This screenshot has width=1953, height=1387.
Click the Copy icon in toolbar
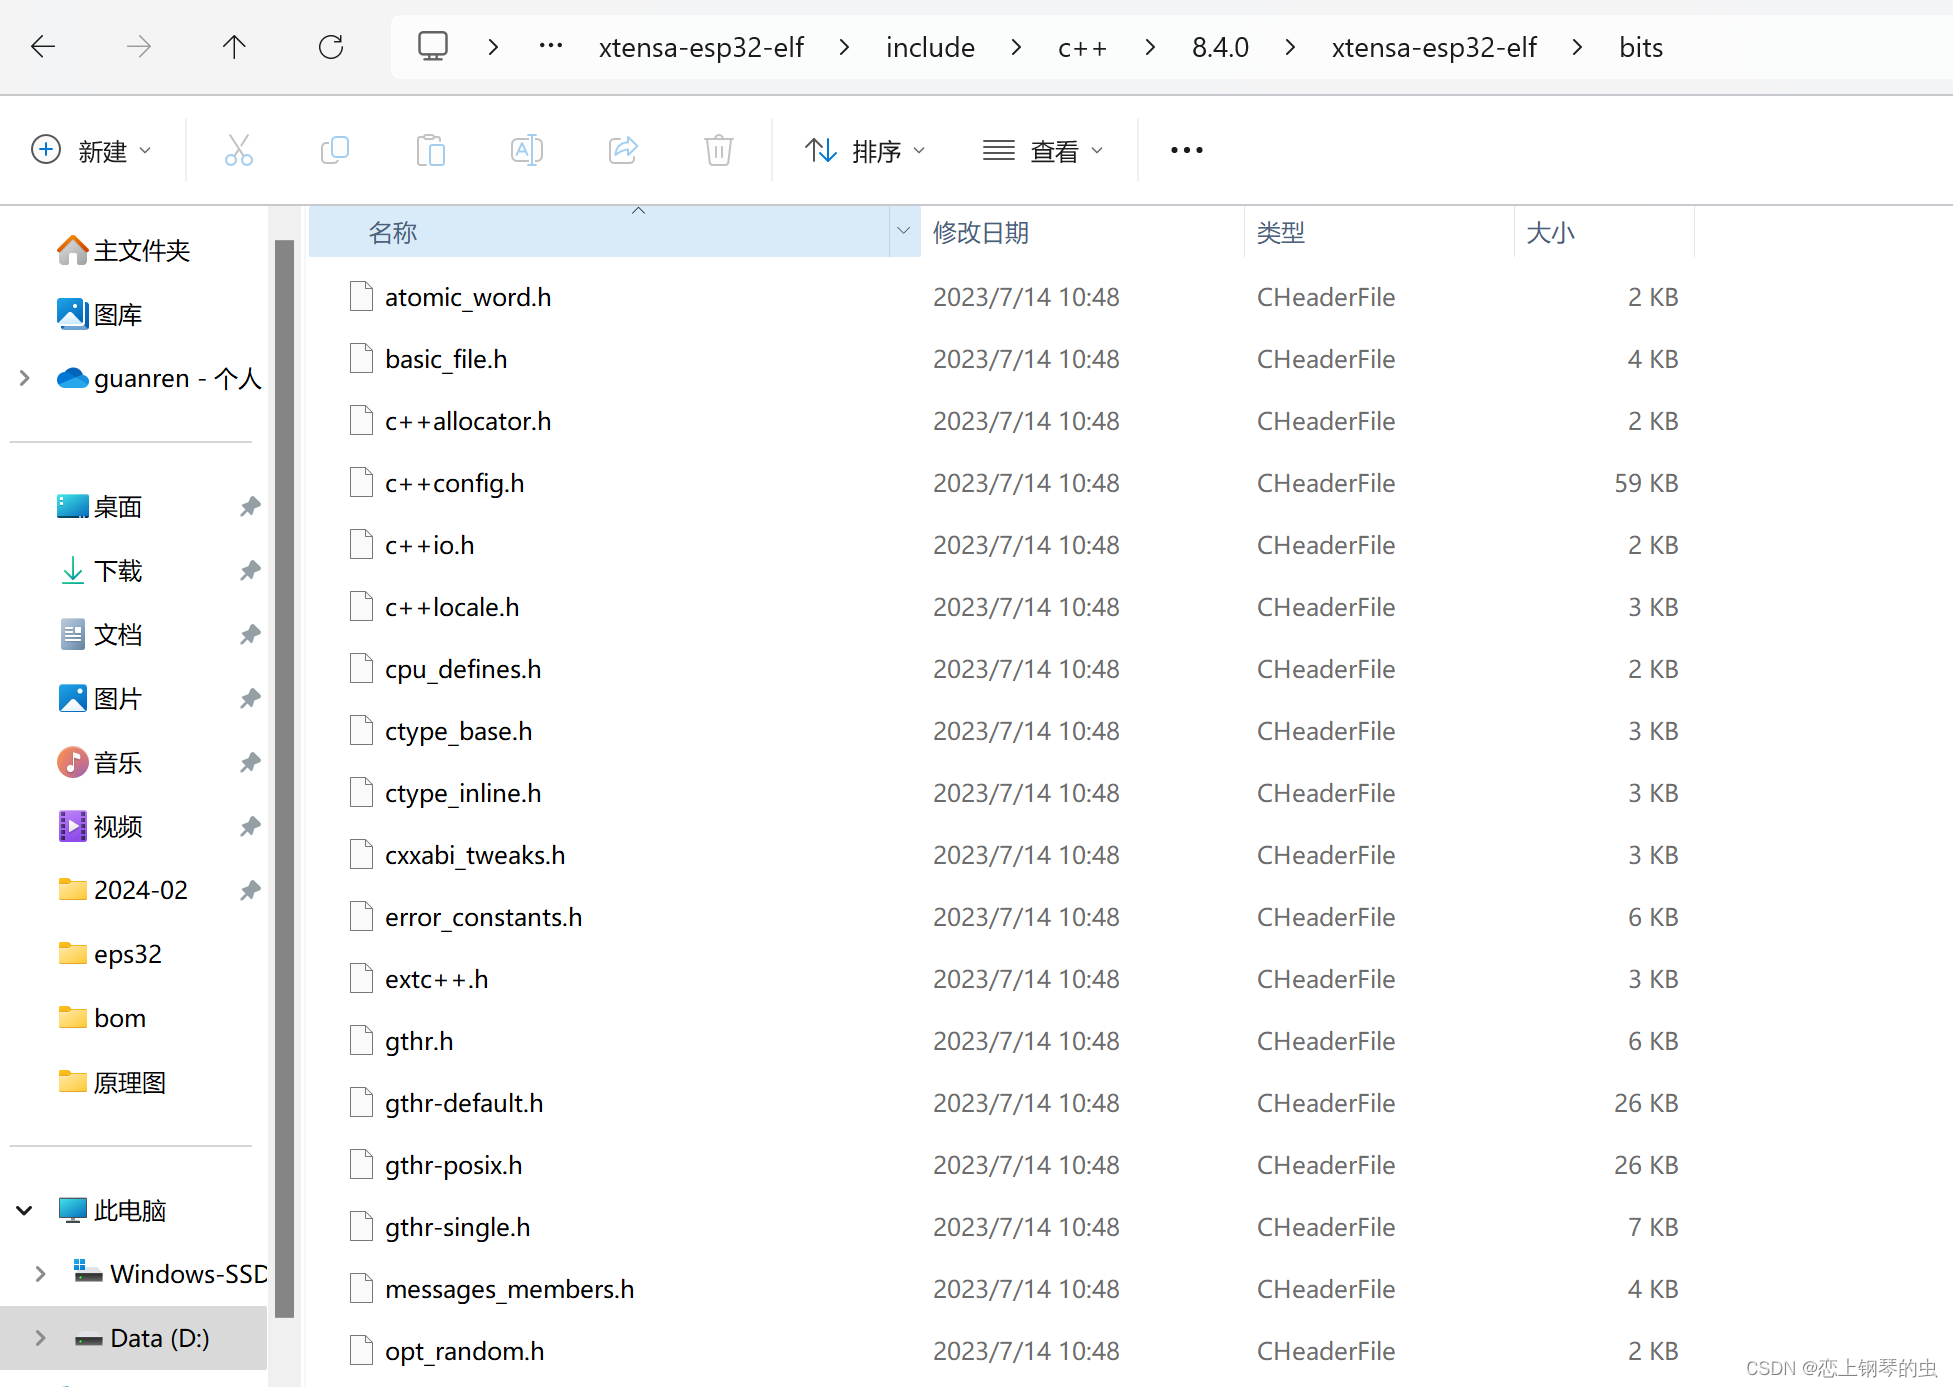[334, 151]
